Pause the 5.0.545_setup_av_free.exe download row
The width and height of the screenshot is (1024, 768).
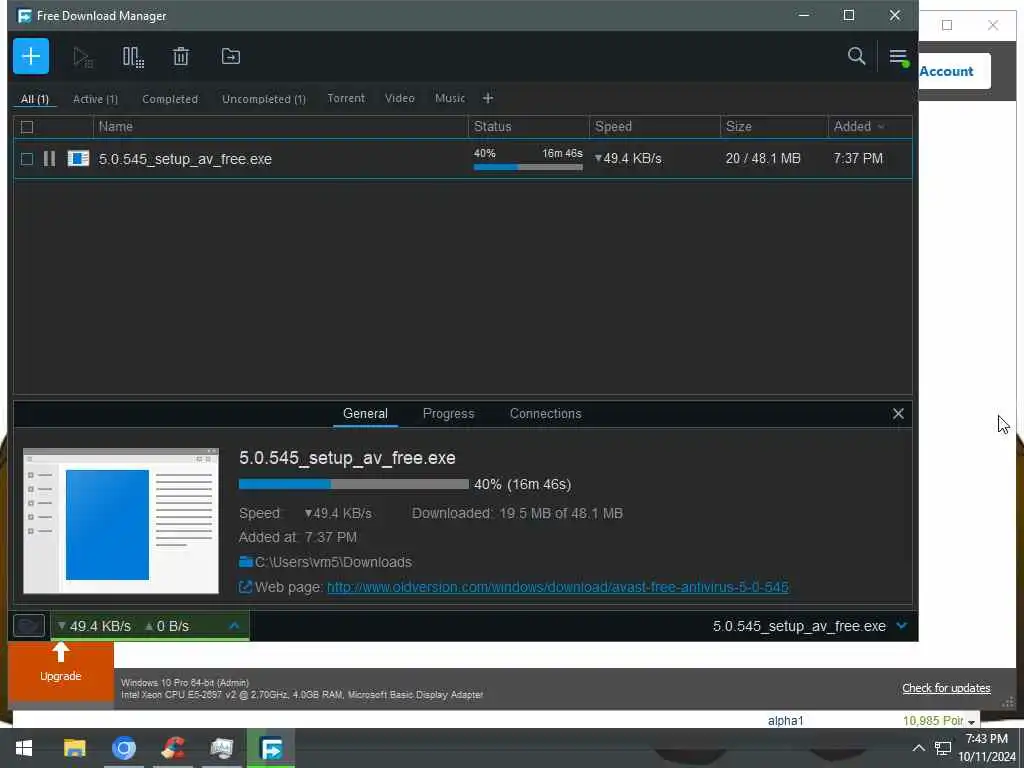[x=50, y=159]
